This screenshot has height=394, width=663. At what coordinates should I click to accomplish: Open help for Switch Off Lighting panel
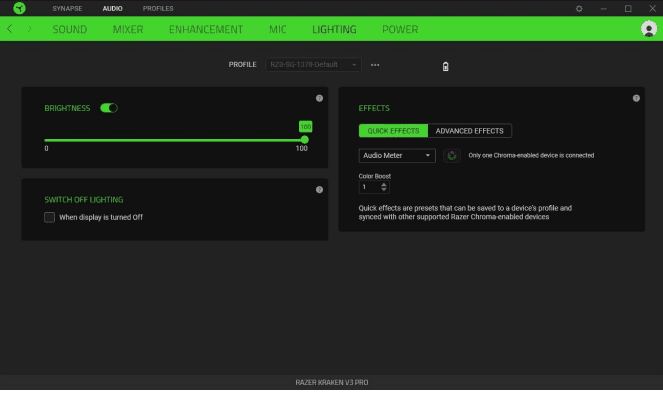319,190
